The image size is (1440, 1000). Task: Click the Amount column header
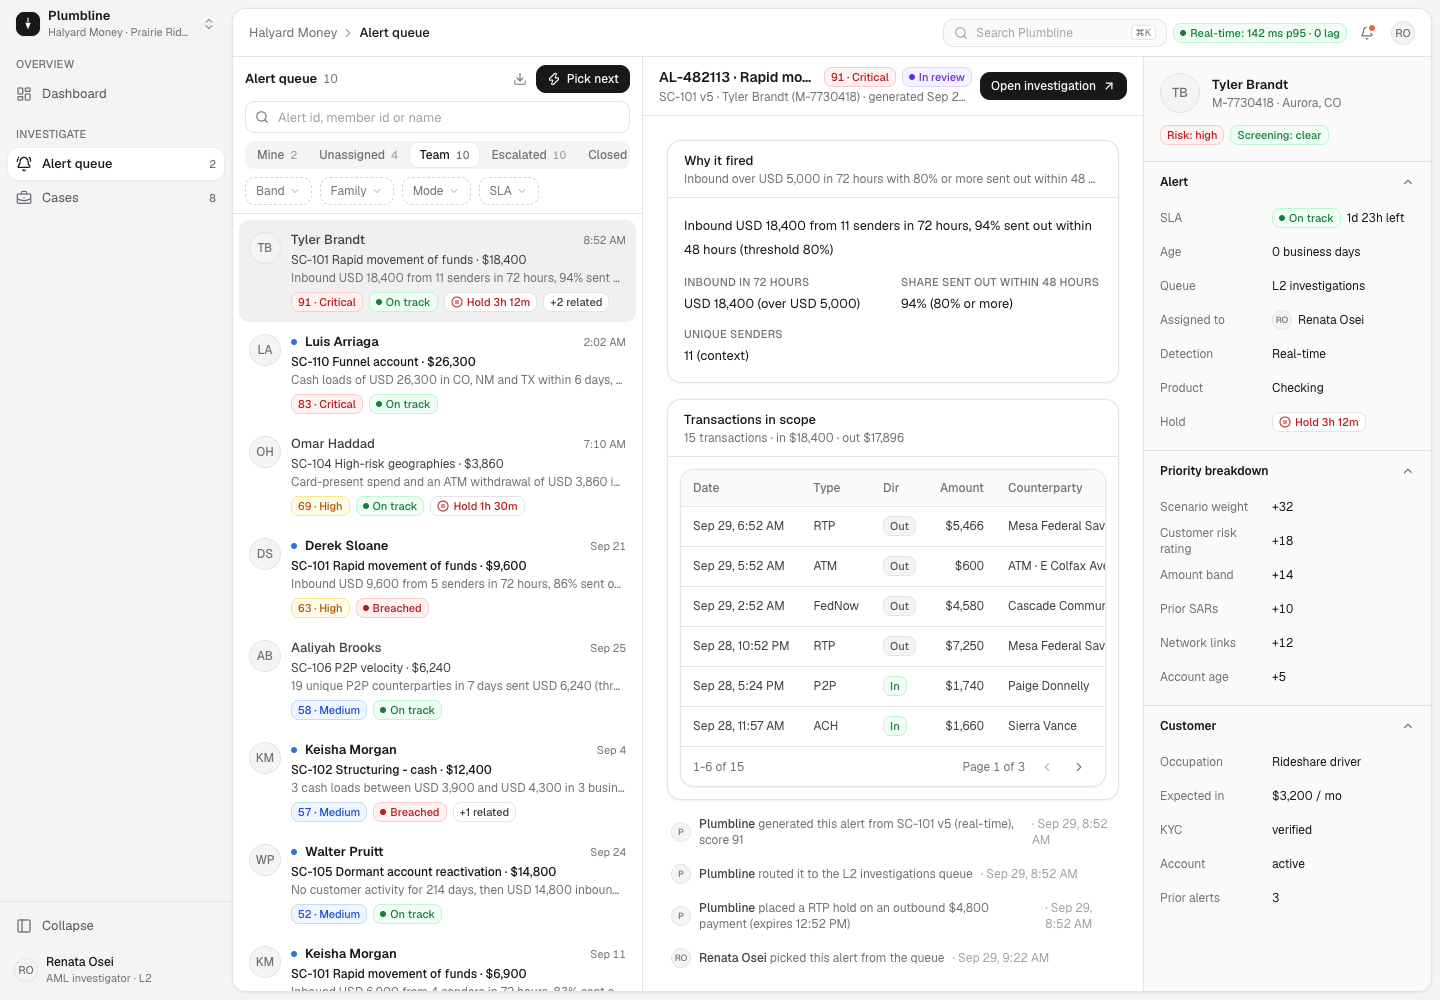point(961,488)
